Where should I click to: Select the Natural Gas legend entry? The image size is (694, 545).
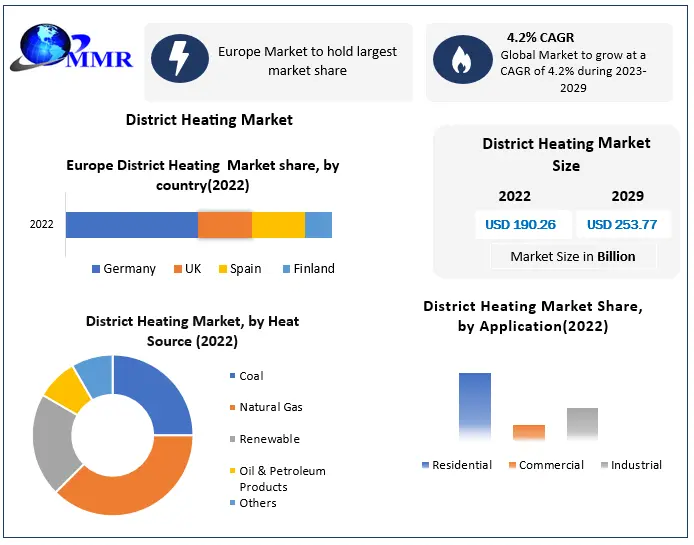(x=270, y=407)
